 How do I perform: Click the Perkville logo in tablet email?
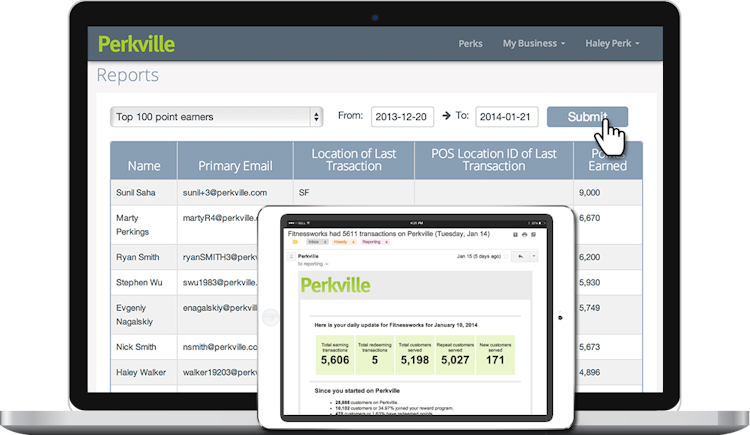[335, 285]
